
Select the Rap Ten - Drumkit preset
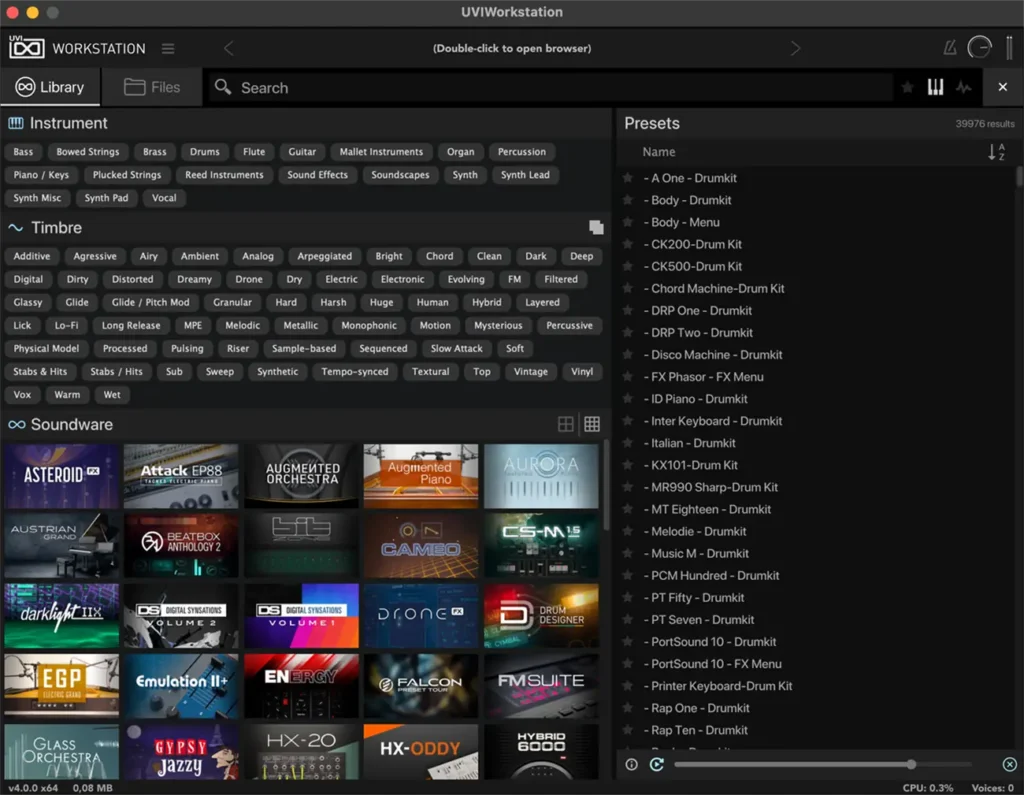[696, 730]
